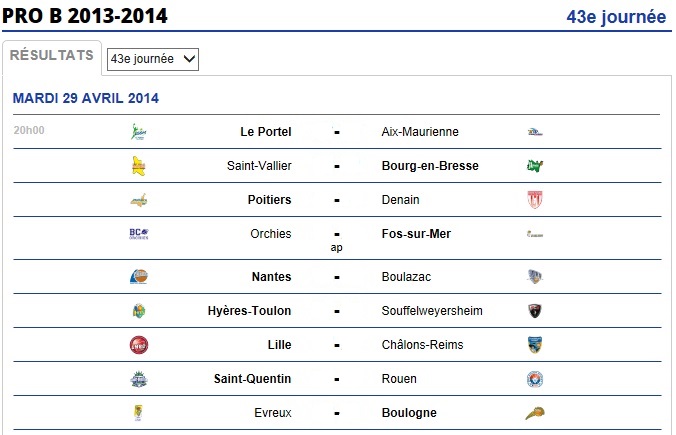Click the Saint-Quentin team name

pos(252,379)
